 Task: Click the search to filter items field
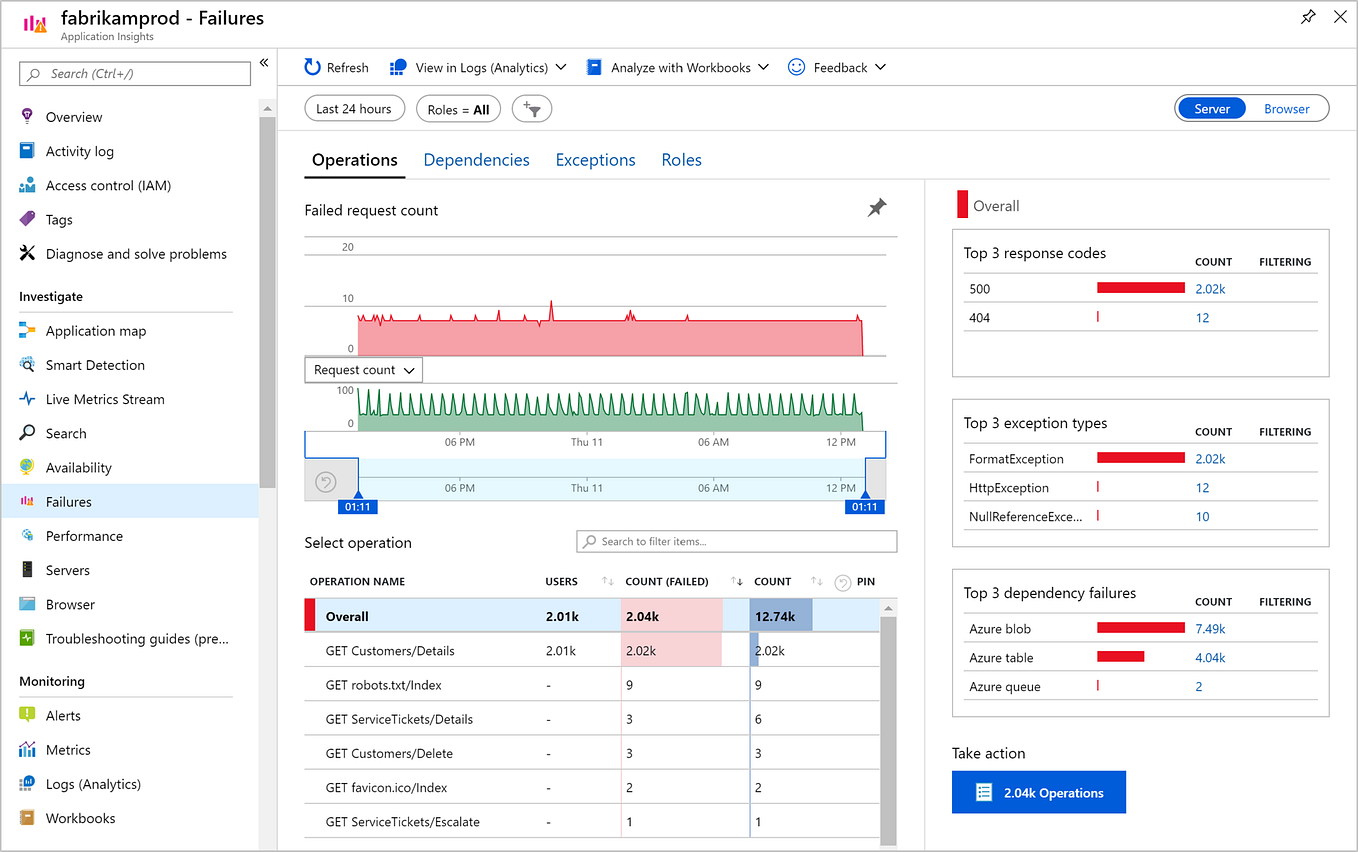click(x=736, y=541)
